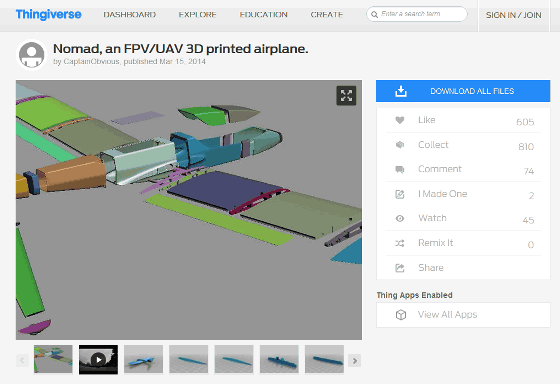This screenshot has height=384, width=560.
Task: Open the author avatar profile picture
Action: (x=31, y=55)
